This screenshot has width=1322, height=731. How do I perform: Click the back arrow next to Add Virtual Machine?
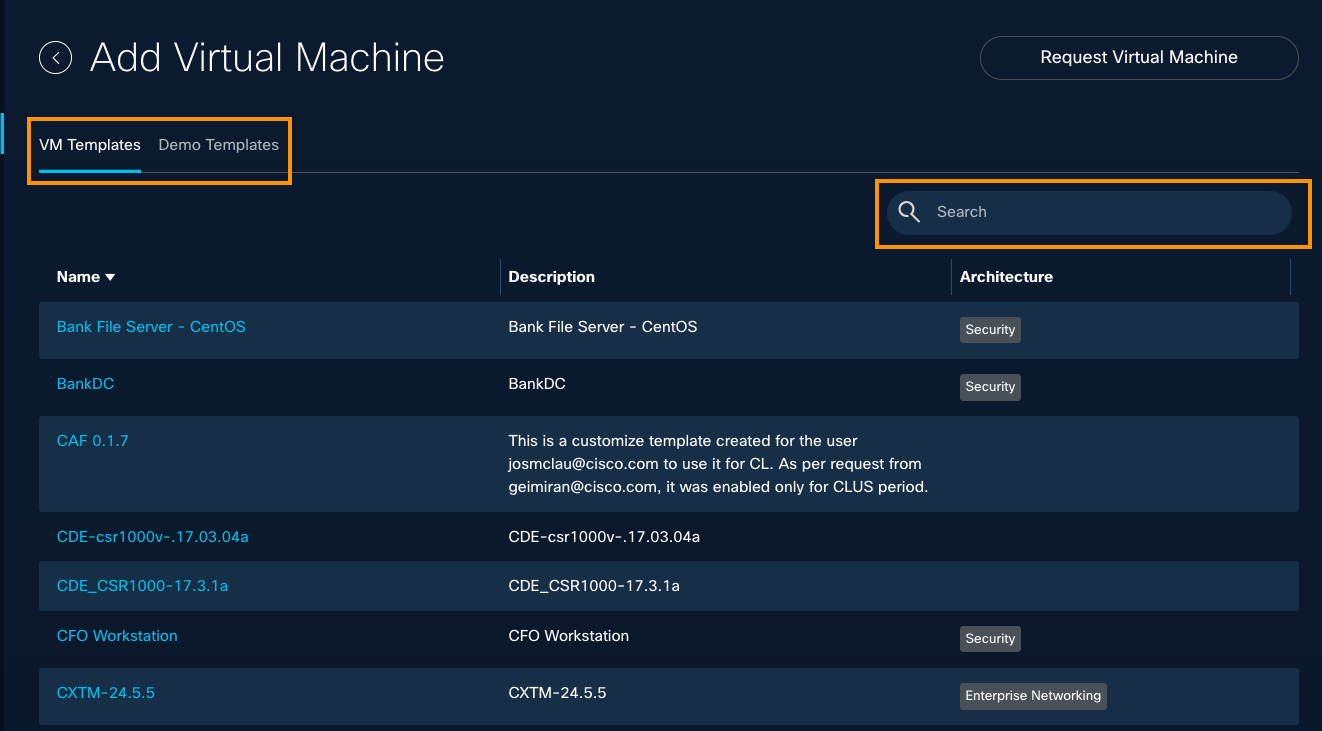[56, 58]
